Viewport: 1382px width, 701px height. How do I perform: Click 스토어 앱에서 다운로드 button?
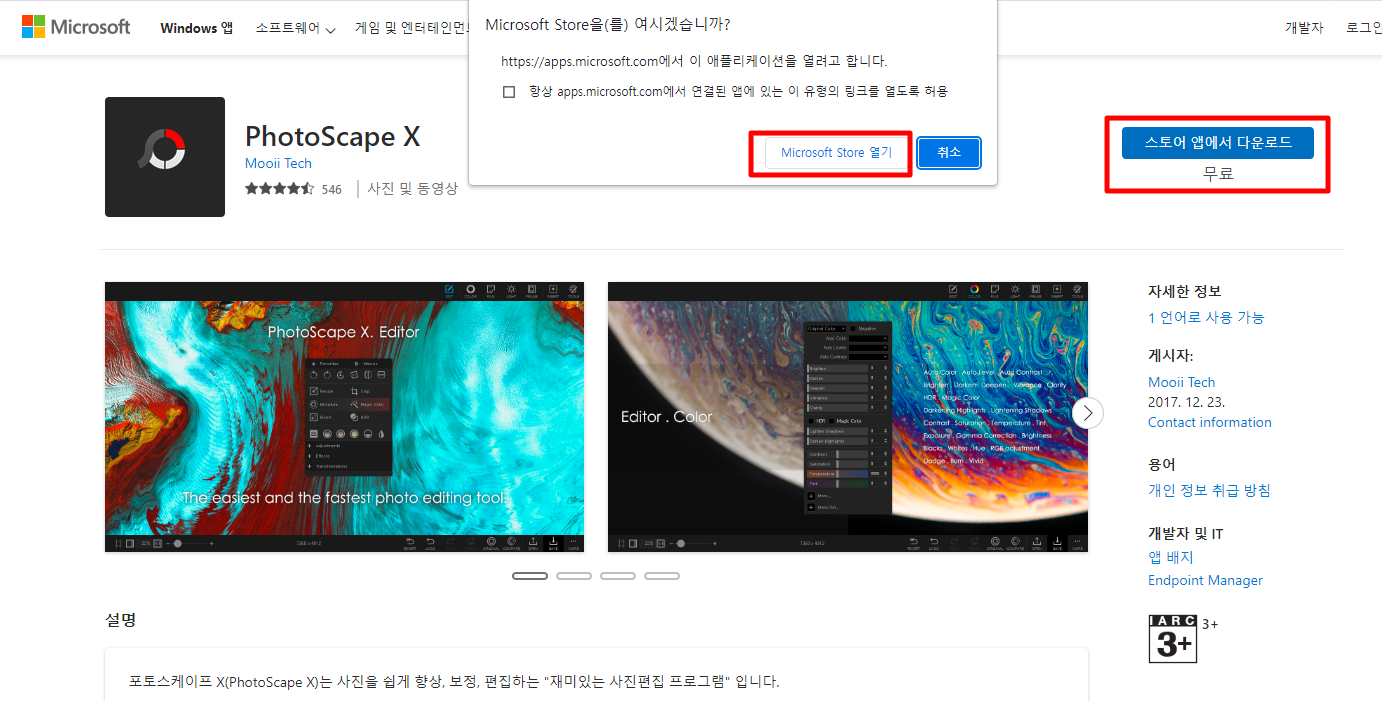pyautogui.click(x=1217, y=143)
